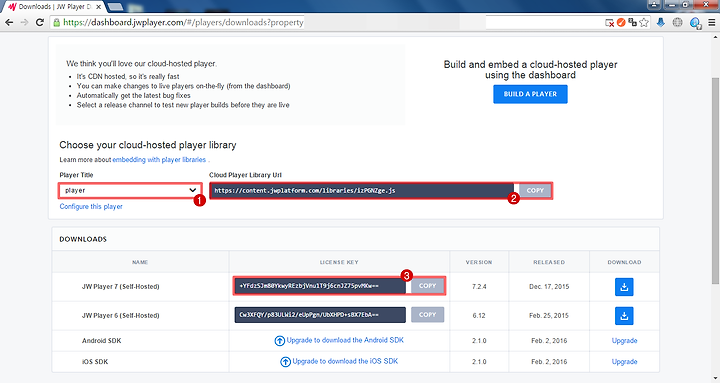Click 'Dec. 17, 2015' release date

pyautogui.click(x=549, y=287)
